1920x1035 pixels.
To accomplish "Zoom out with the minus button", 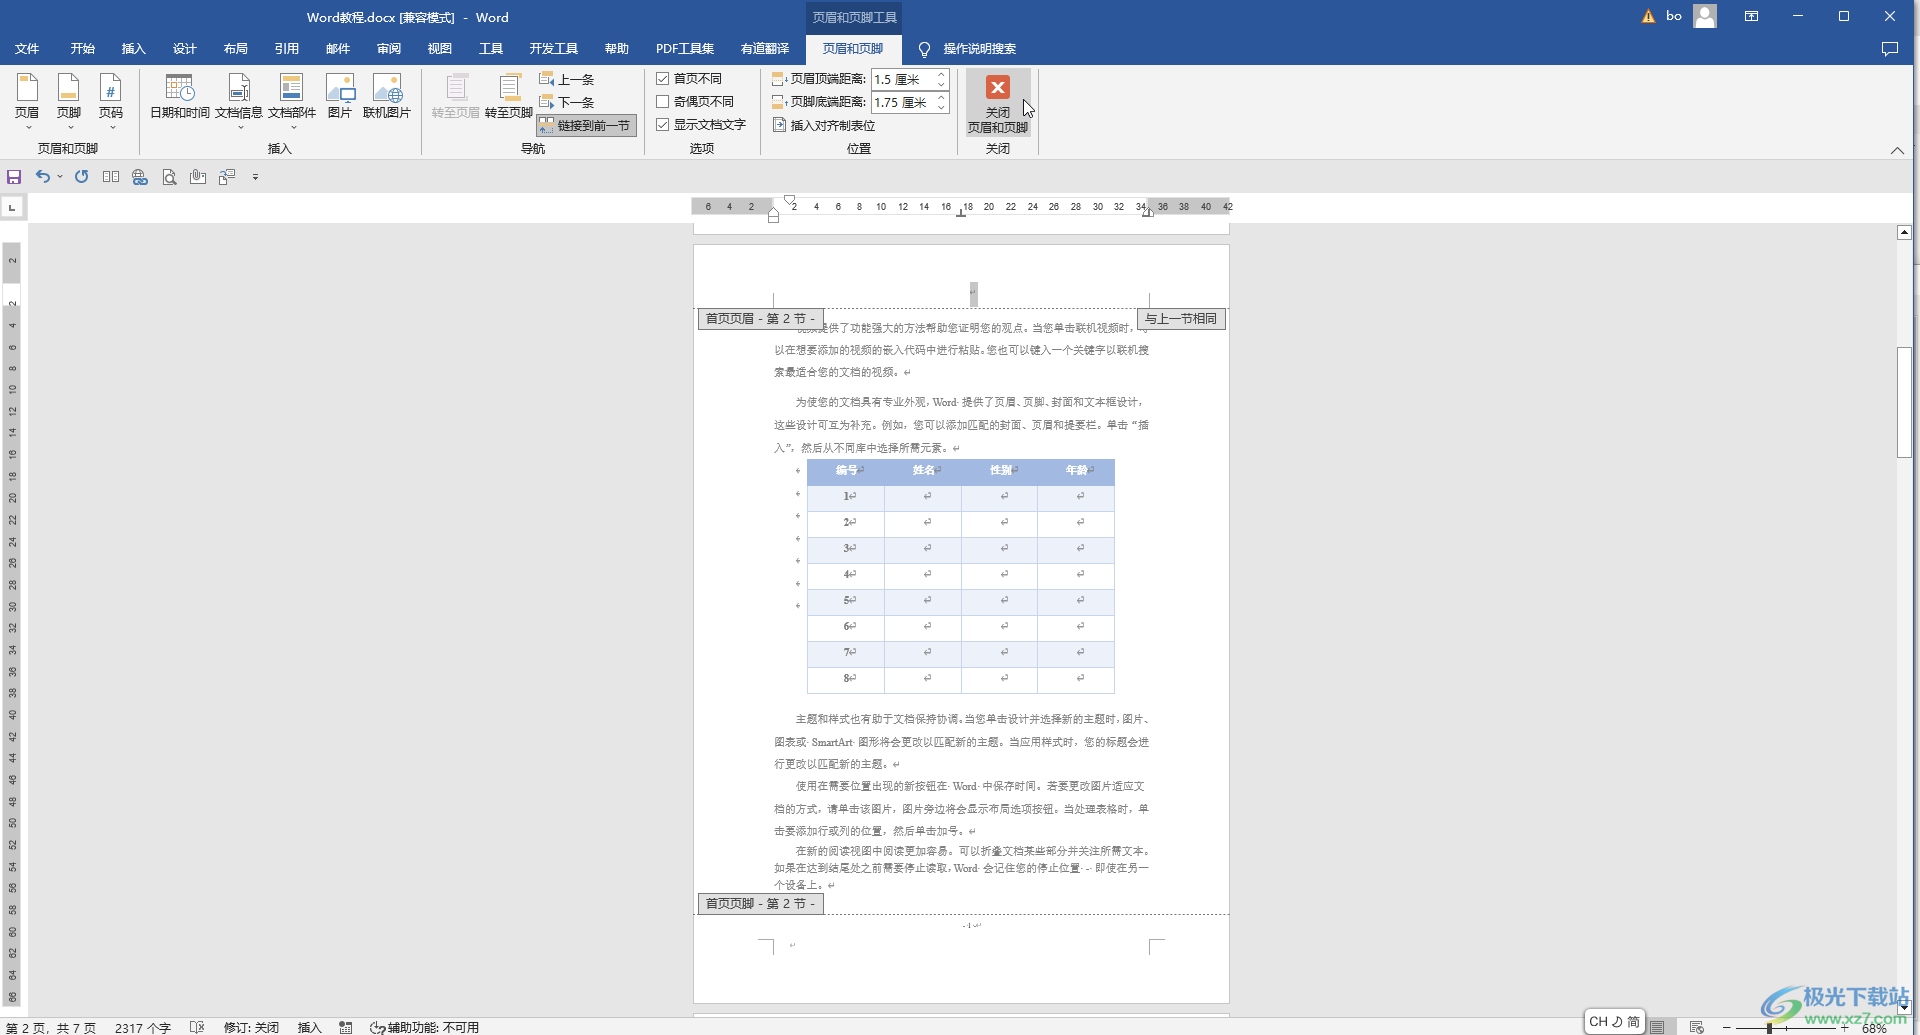I will tap(1726, 1027).
